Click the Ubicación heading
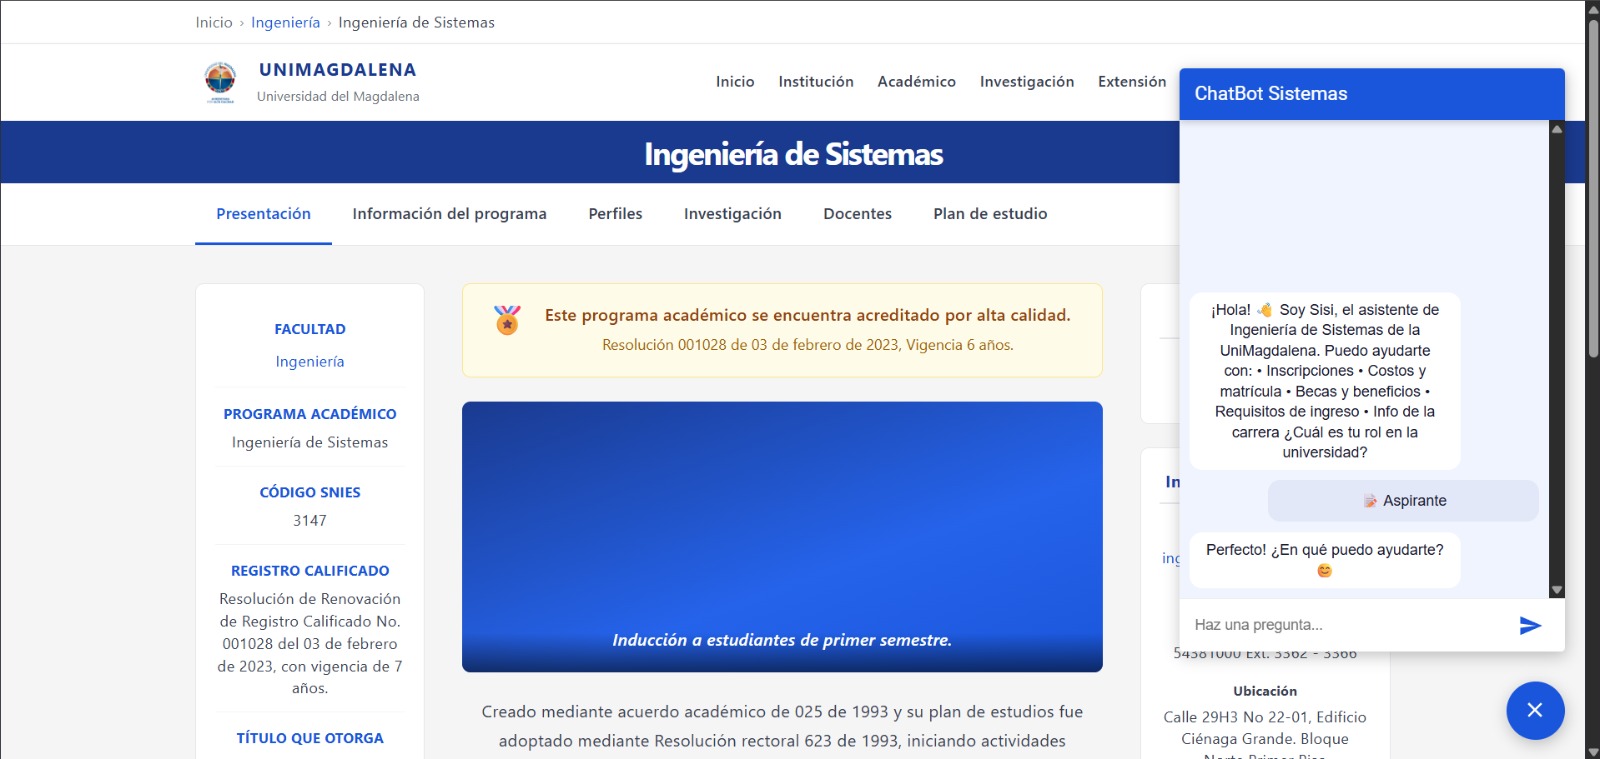The image size is (1600, 759). click(1265, 691)
